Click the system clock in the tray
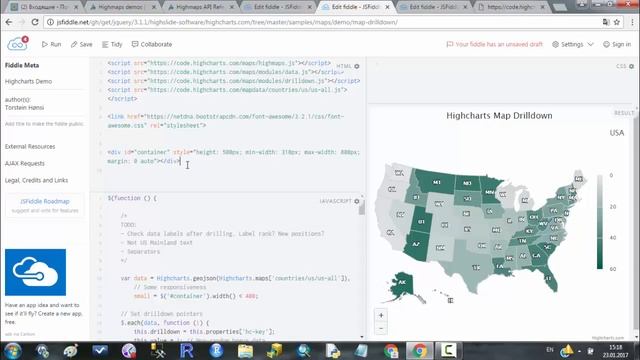Image resolution: width=640 pixels, height=360 pixels. click(616, 351)
